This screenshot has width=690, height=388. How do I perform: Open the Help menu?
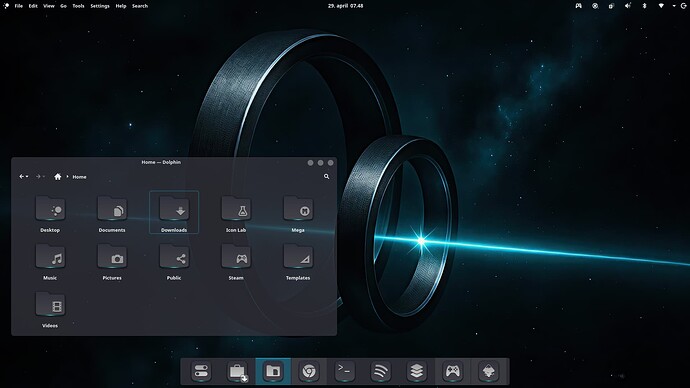pos(121,6)
